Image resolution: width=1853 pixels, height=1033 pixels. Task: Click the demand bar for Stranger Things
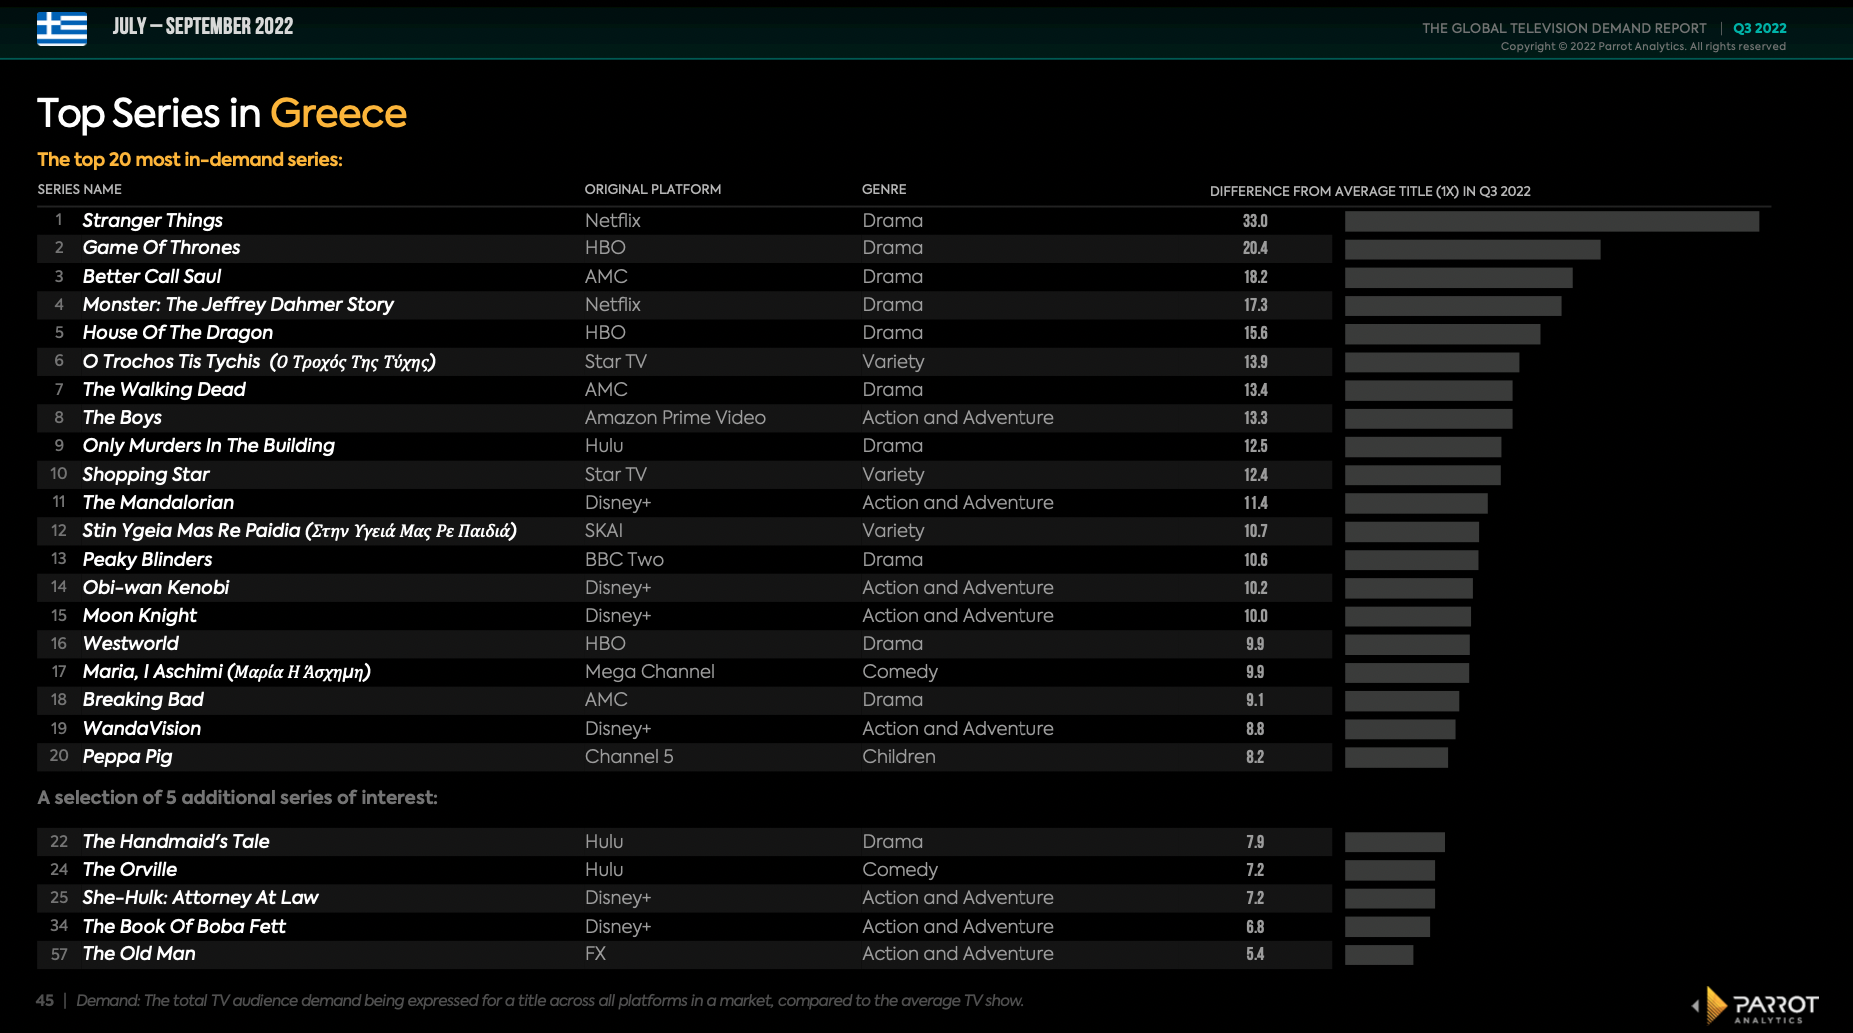1552,221
